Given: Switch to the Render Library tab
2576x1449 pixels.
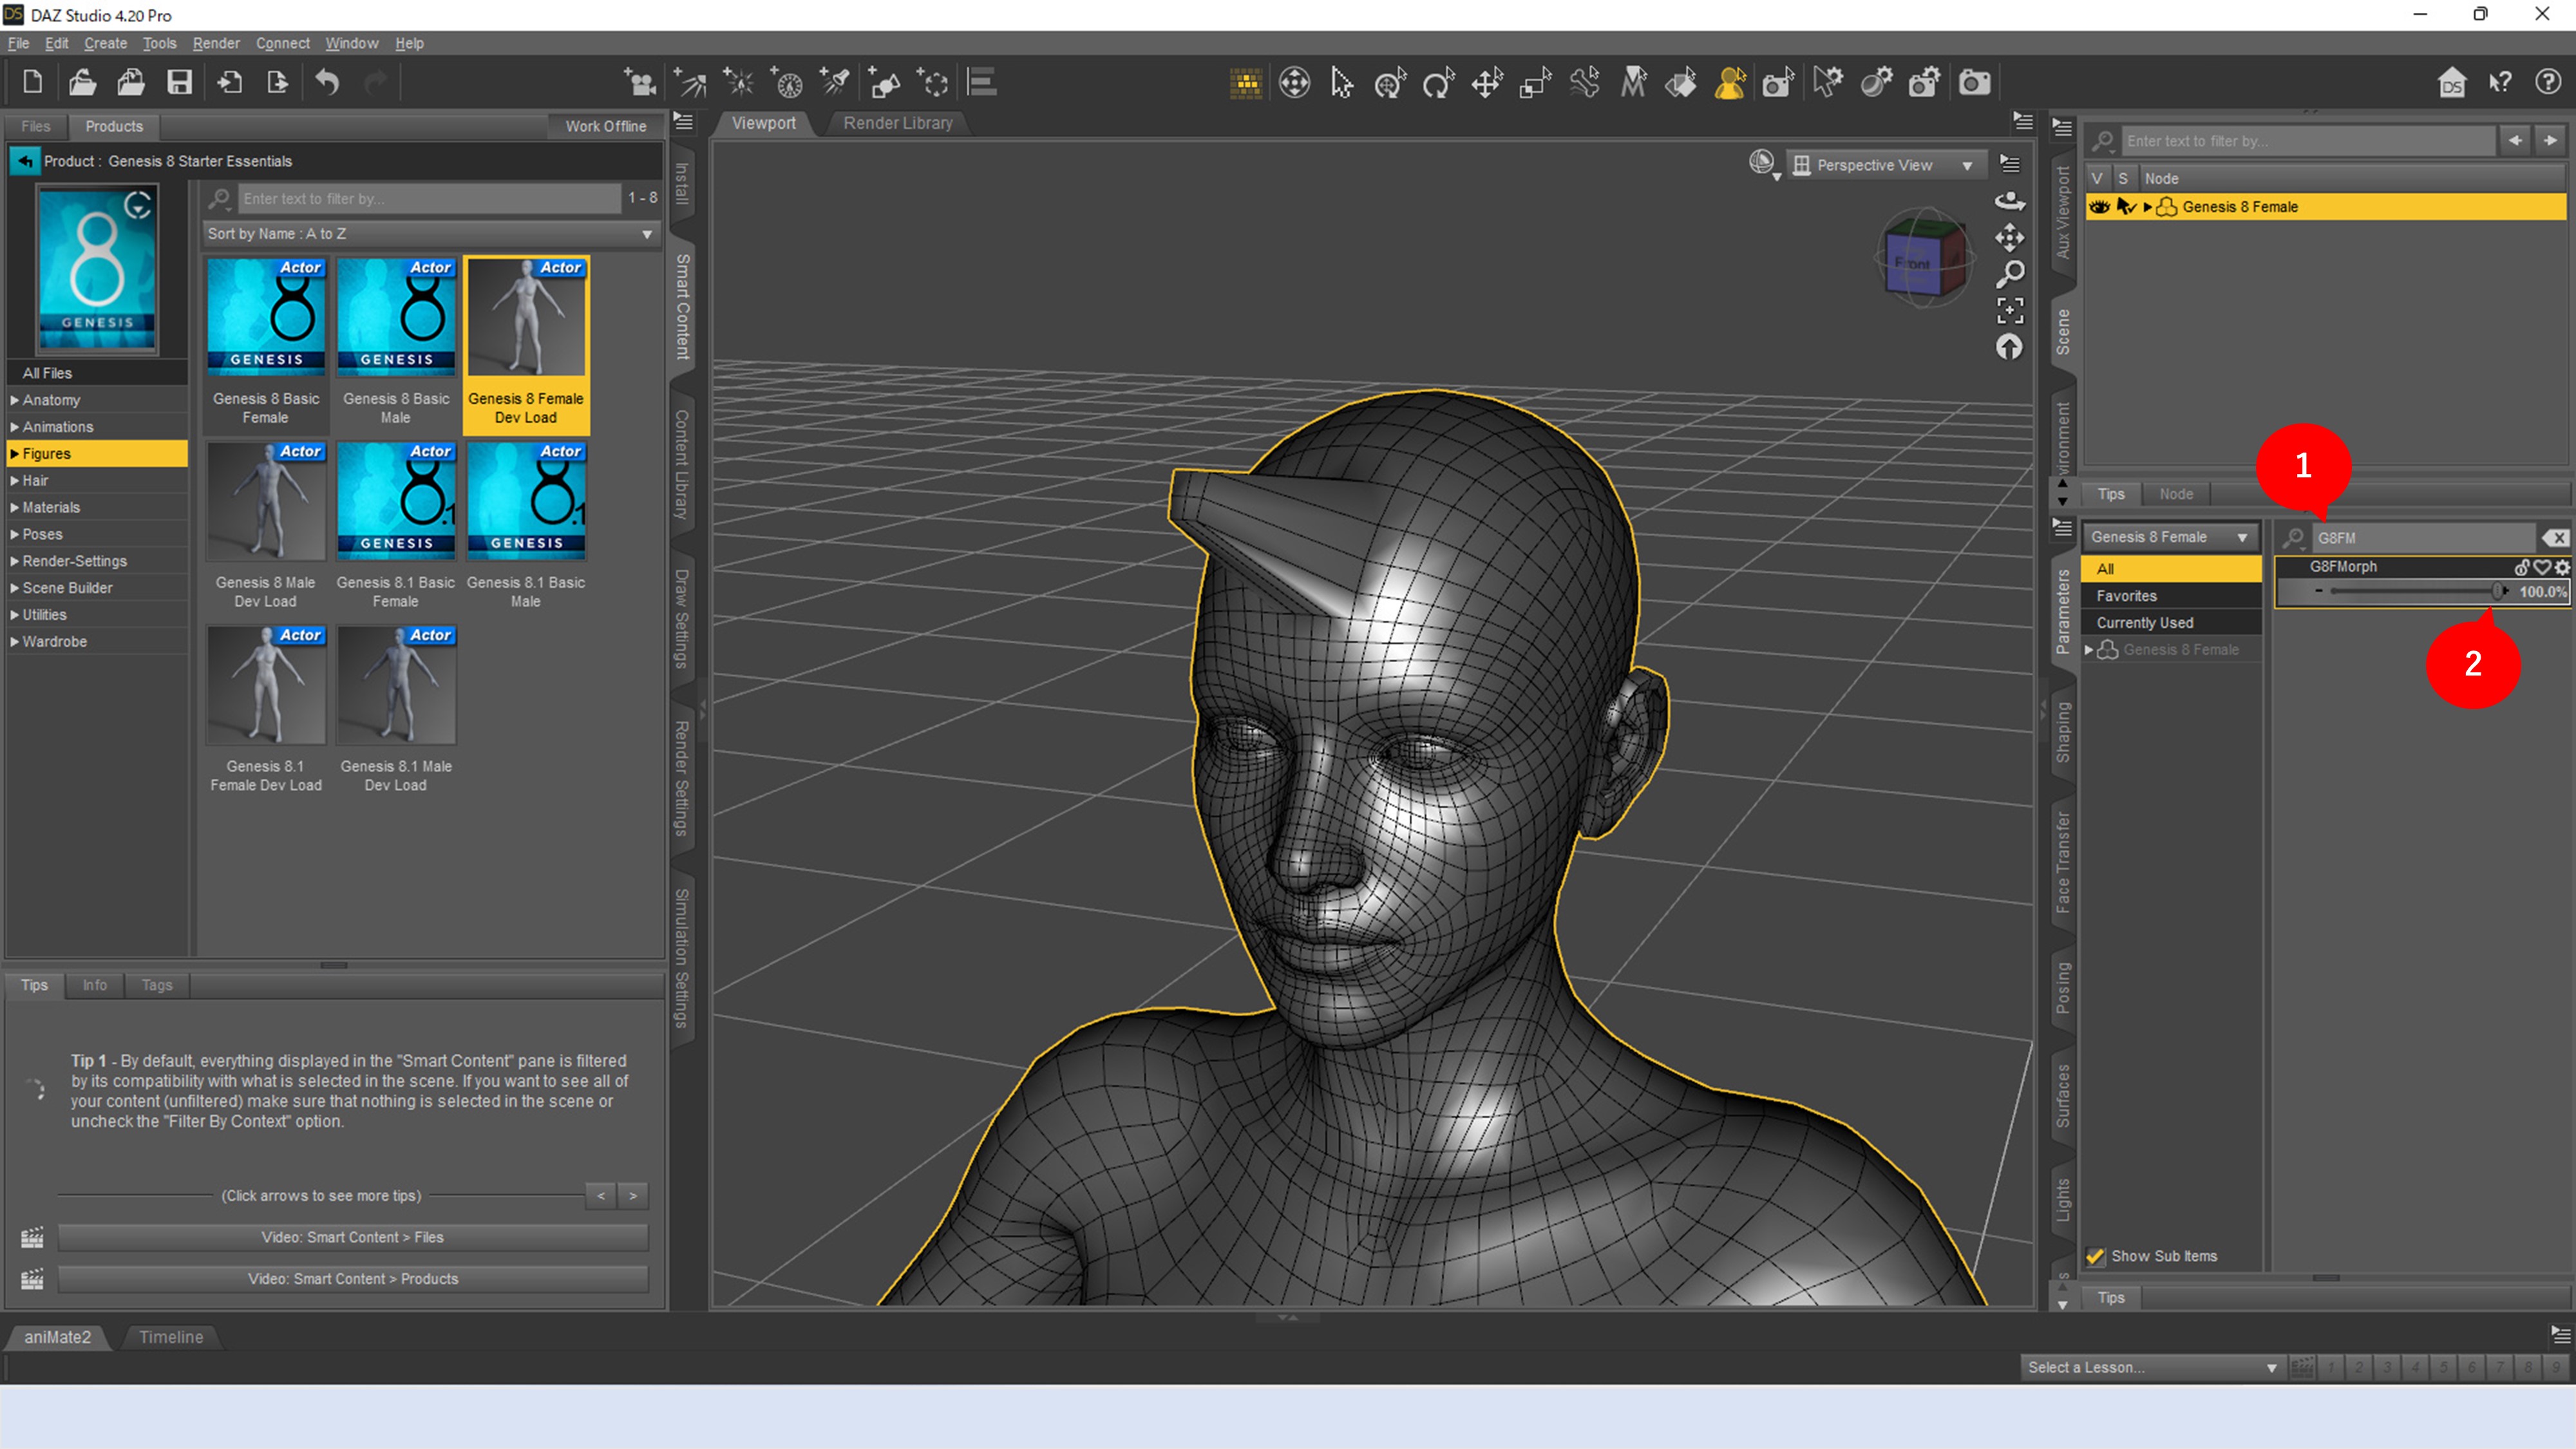Looking at the screenshot, I should pyautogui.click(x=896, y=123).
